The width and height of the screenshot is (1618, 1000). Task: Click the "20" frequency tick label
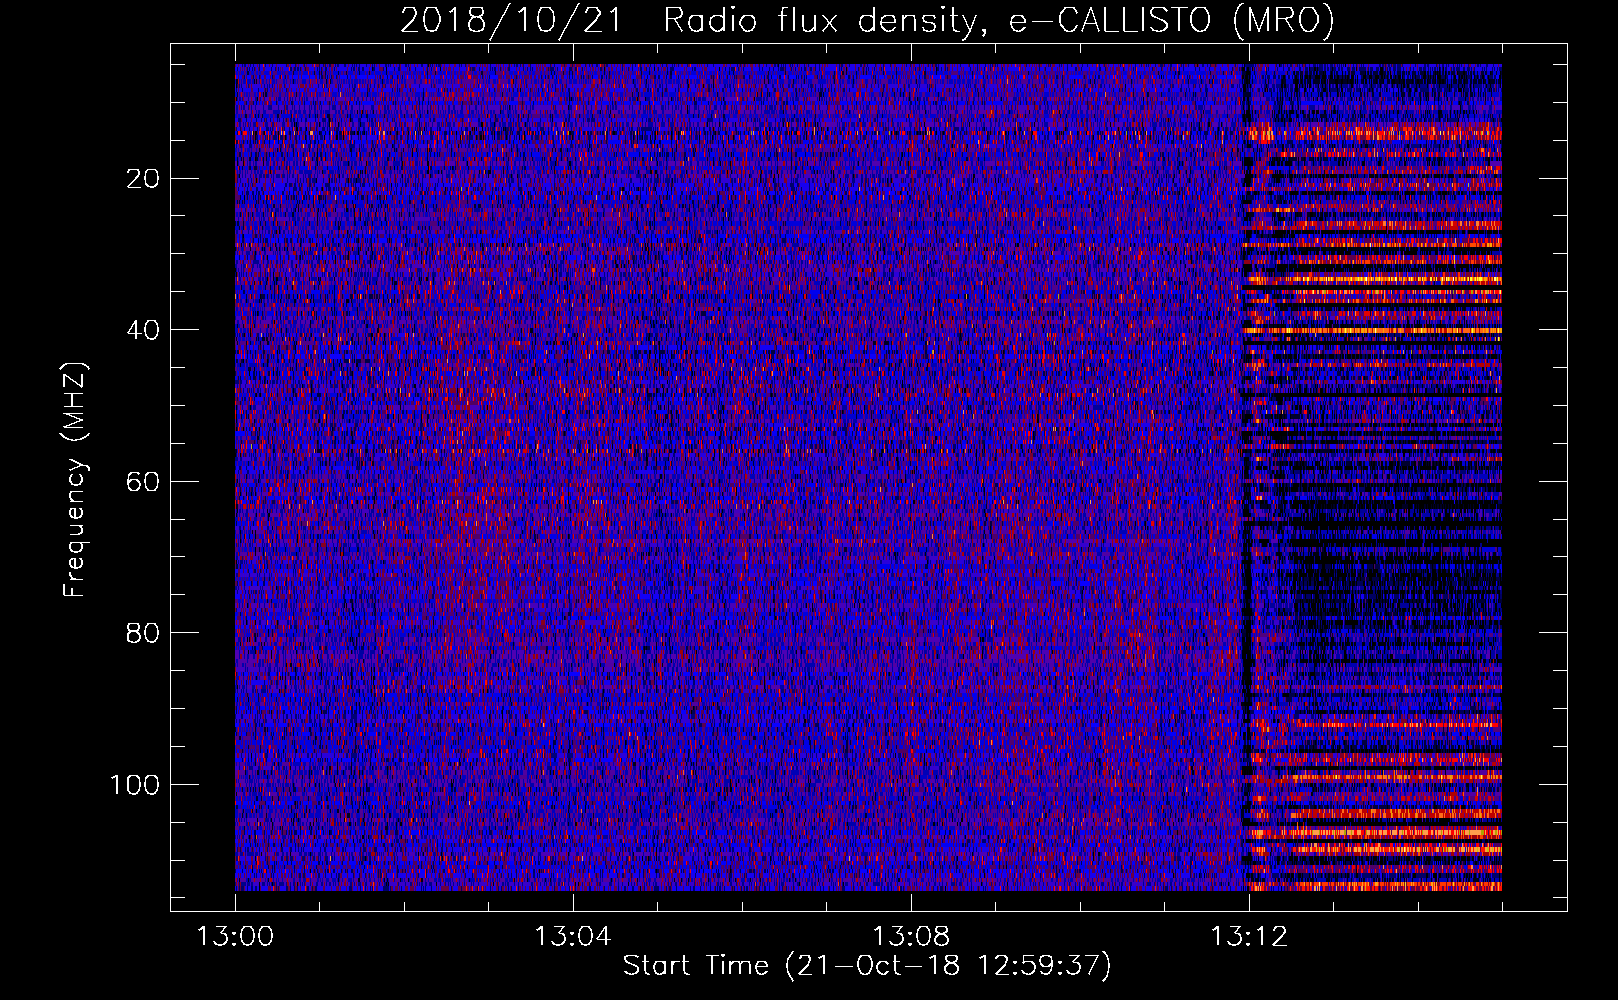[x=144, y=178]
